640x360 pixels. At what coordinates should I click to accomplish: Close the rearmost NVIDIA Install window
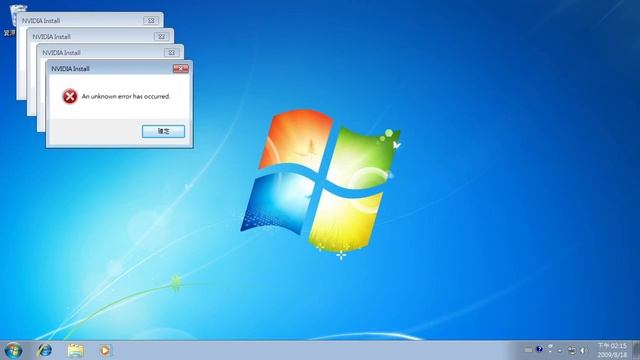(x=151, y=20)
